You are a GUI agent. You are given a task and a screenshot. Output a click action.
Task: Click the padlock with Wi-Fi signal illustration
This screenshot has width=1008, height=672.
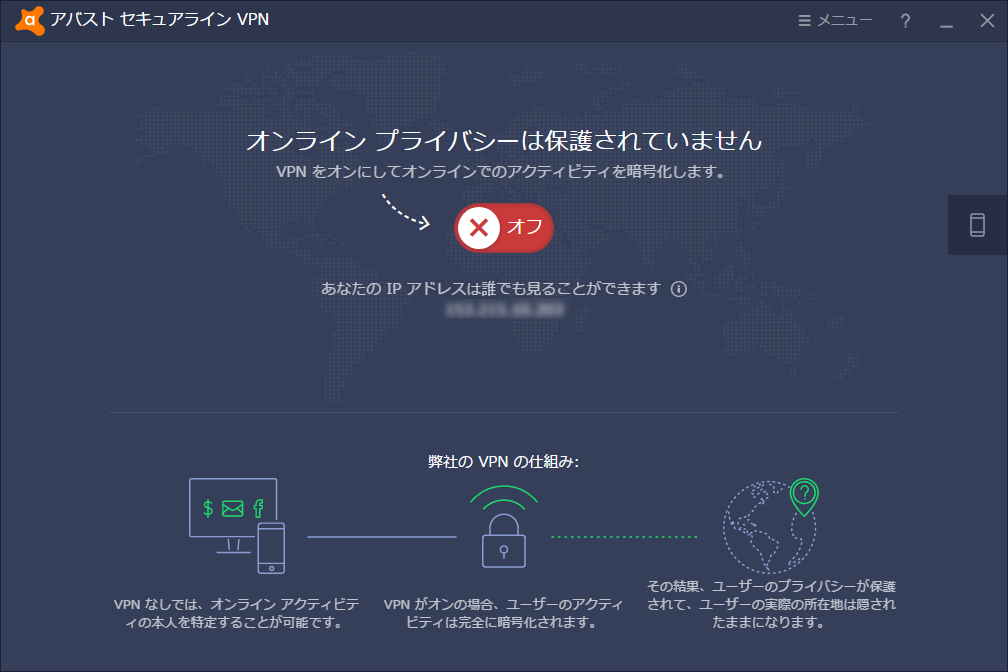click(x=504, y=527)
